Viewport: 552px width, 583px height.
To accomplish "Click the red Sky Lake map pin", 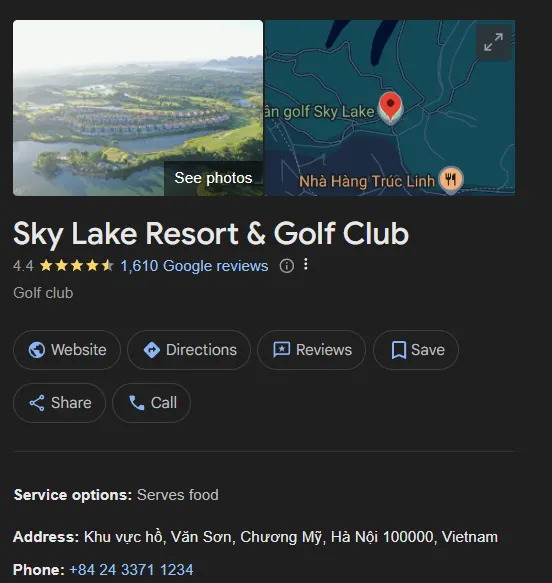I will [390, 107].
